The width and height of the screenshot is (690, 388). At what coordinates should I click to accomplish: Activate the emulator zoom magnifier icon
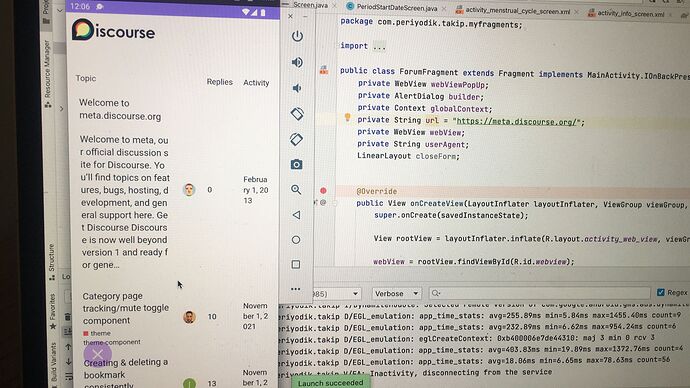[x=296, y=190]
